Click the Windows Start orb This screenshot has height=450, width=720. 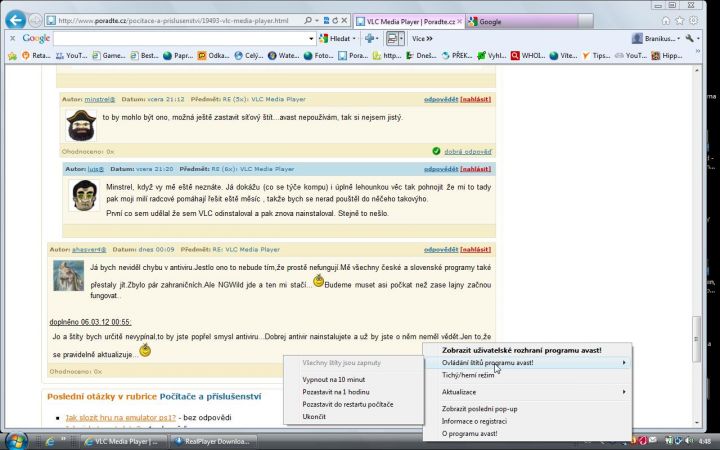pyautogui.click(x=16, y=442)
